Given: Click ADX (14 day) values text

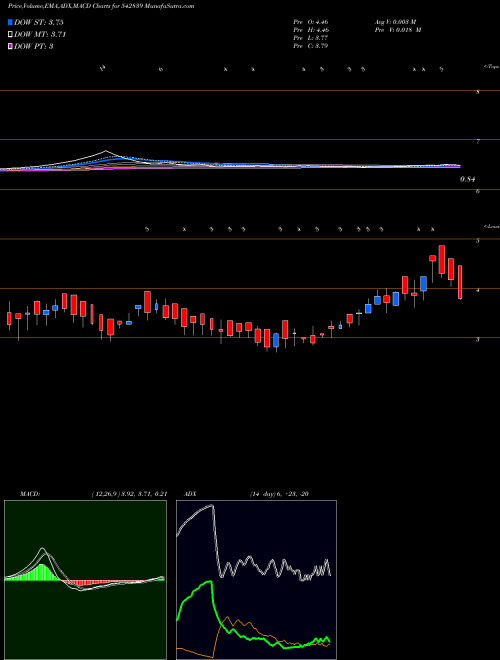Looking at the screenshot, I should point(279,494).
